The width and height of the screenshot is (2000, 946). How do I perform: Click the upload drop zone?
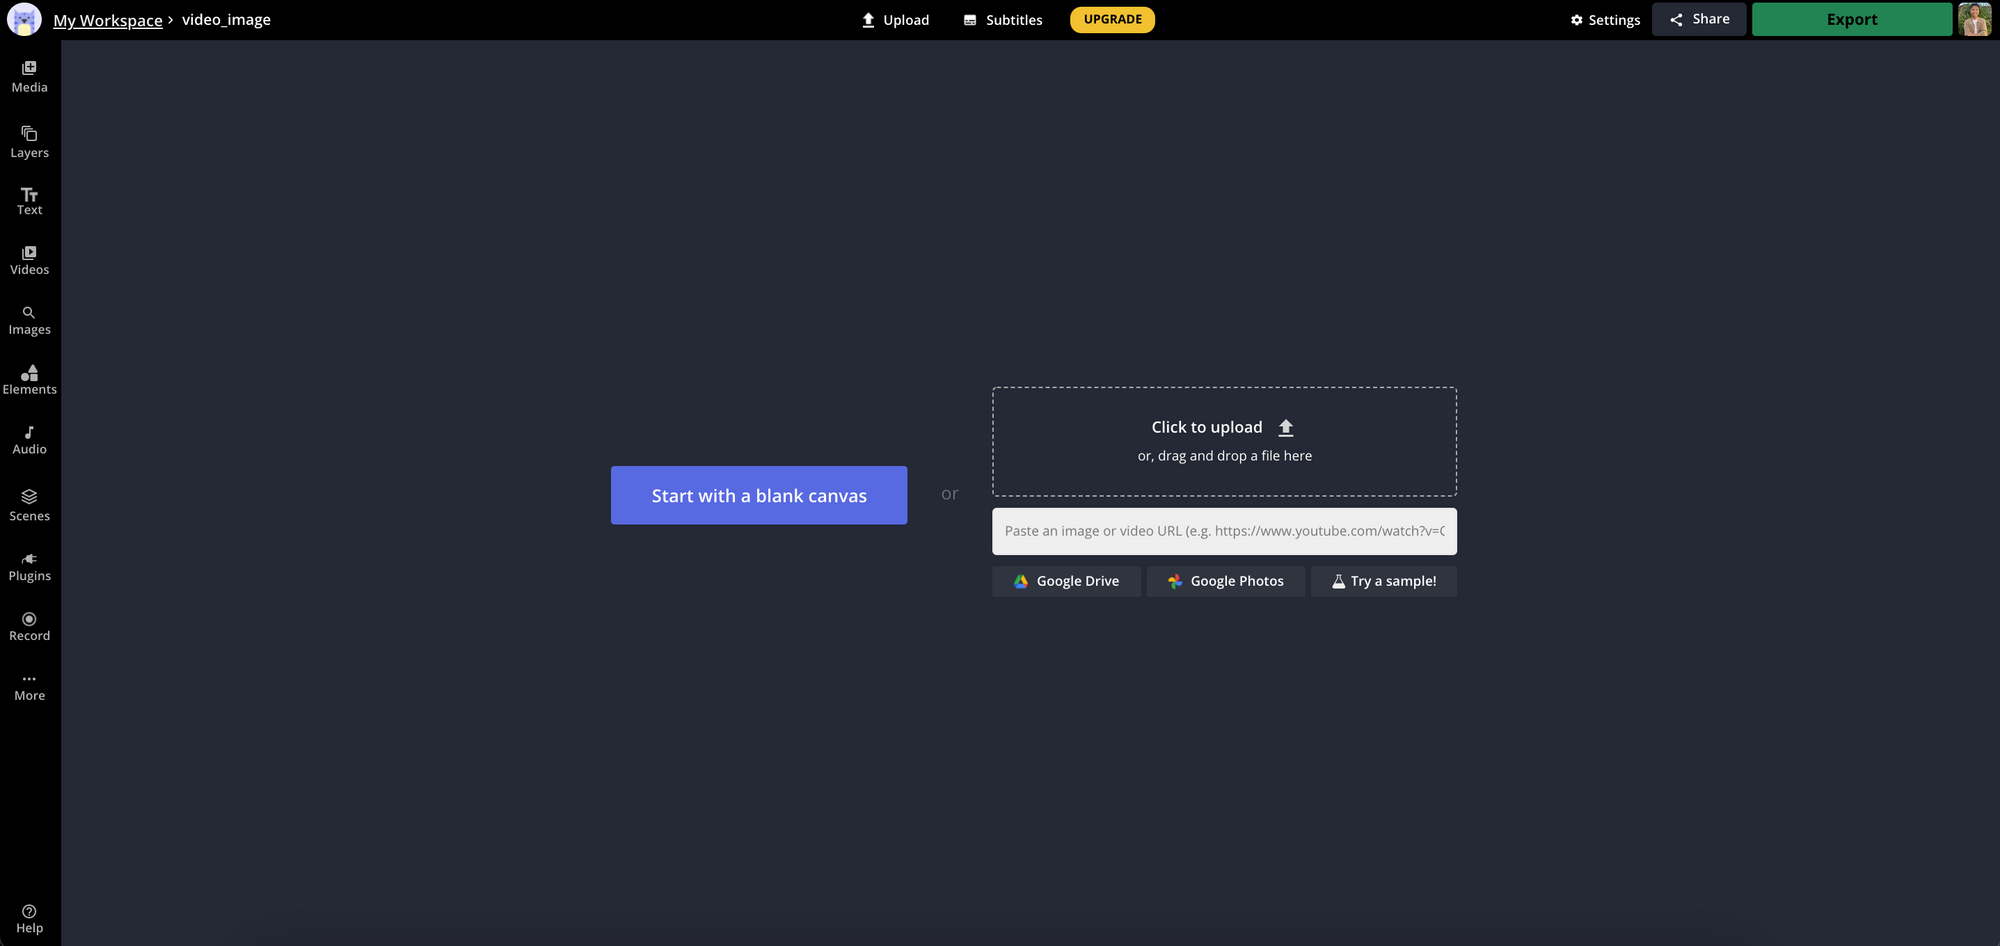pos(1224,441)
